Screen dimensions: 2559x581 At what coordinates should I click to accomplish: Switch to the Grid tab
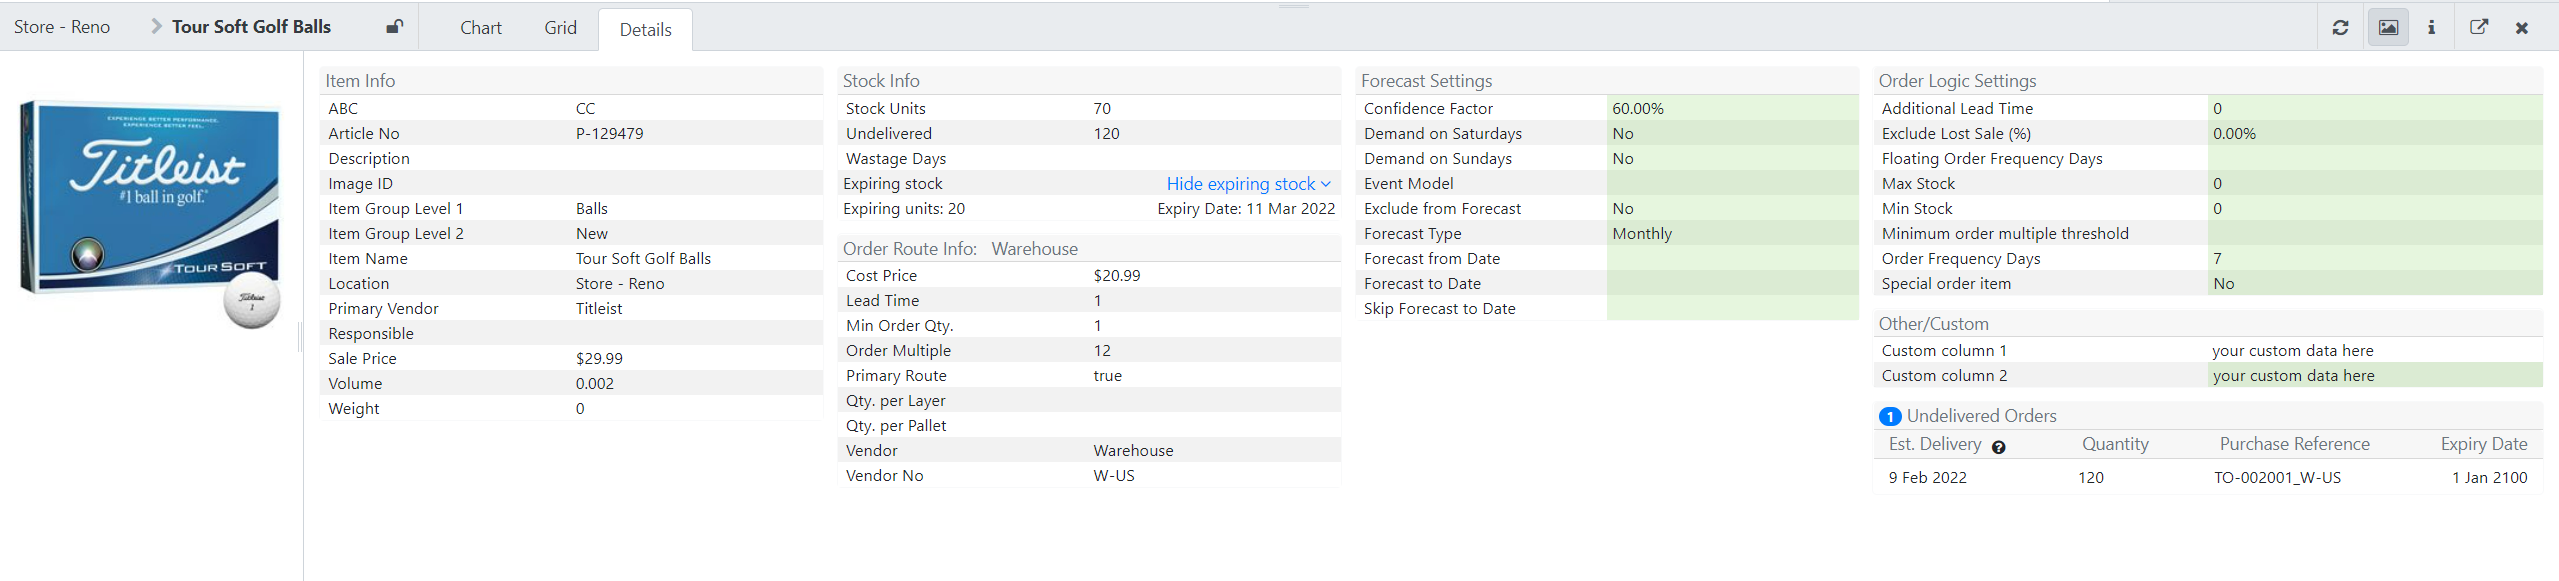[x=560, y=28]
